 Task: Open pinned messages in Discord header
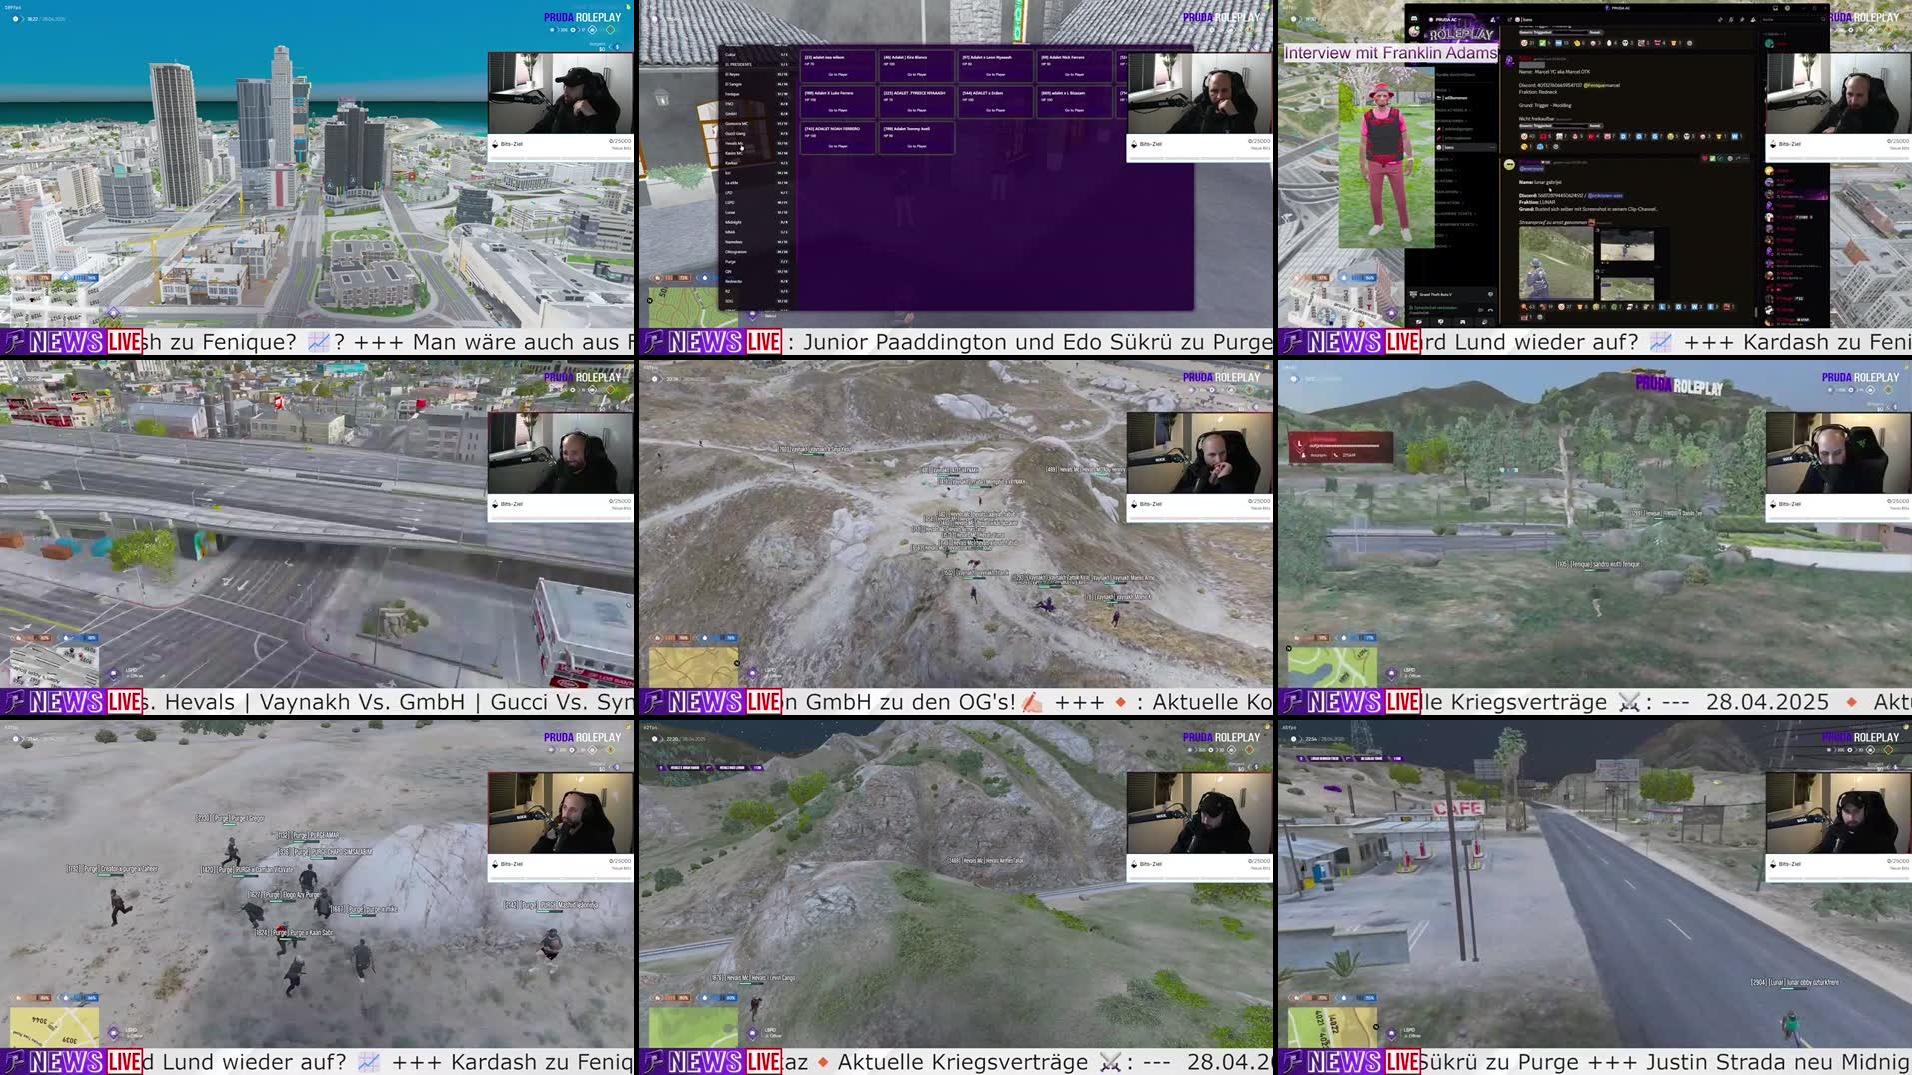click(1742, 20)
